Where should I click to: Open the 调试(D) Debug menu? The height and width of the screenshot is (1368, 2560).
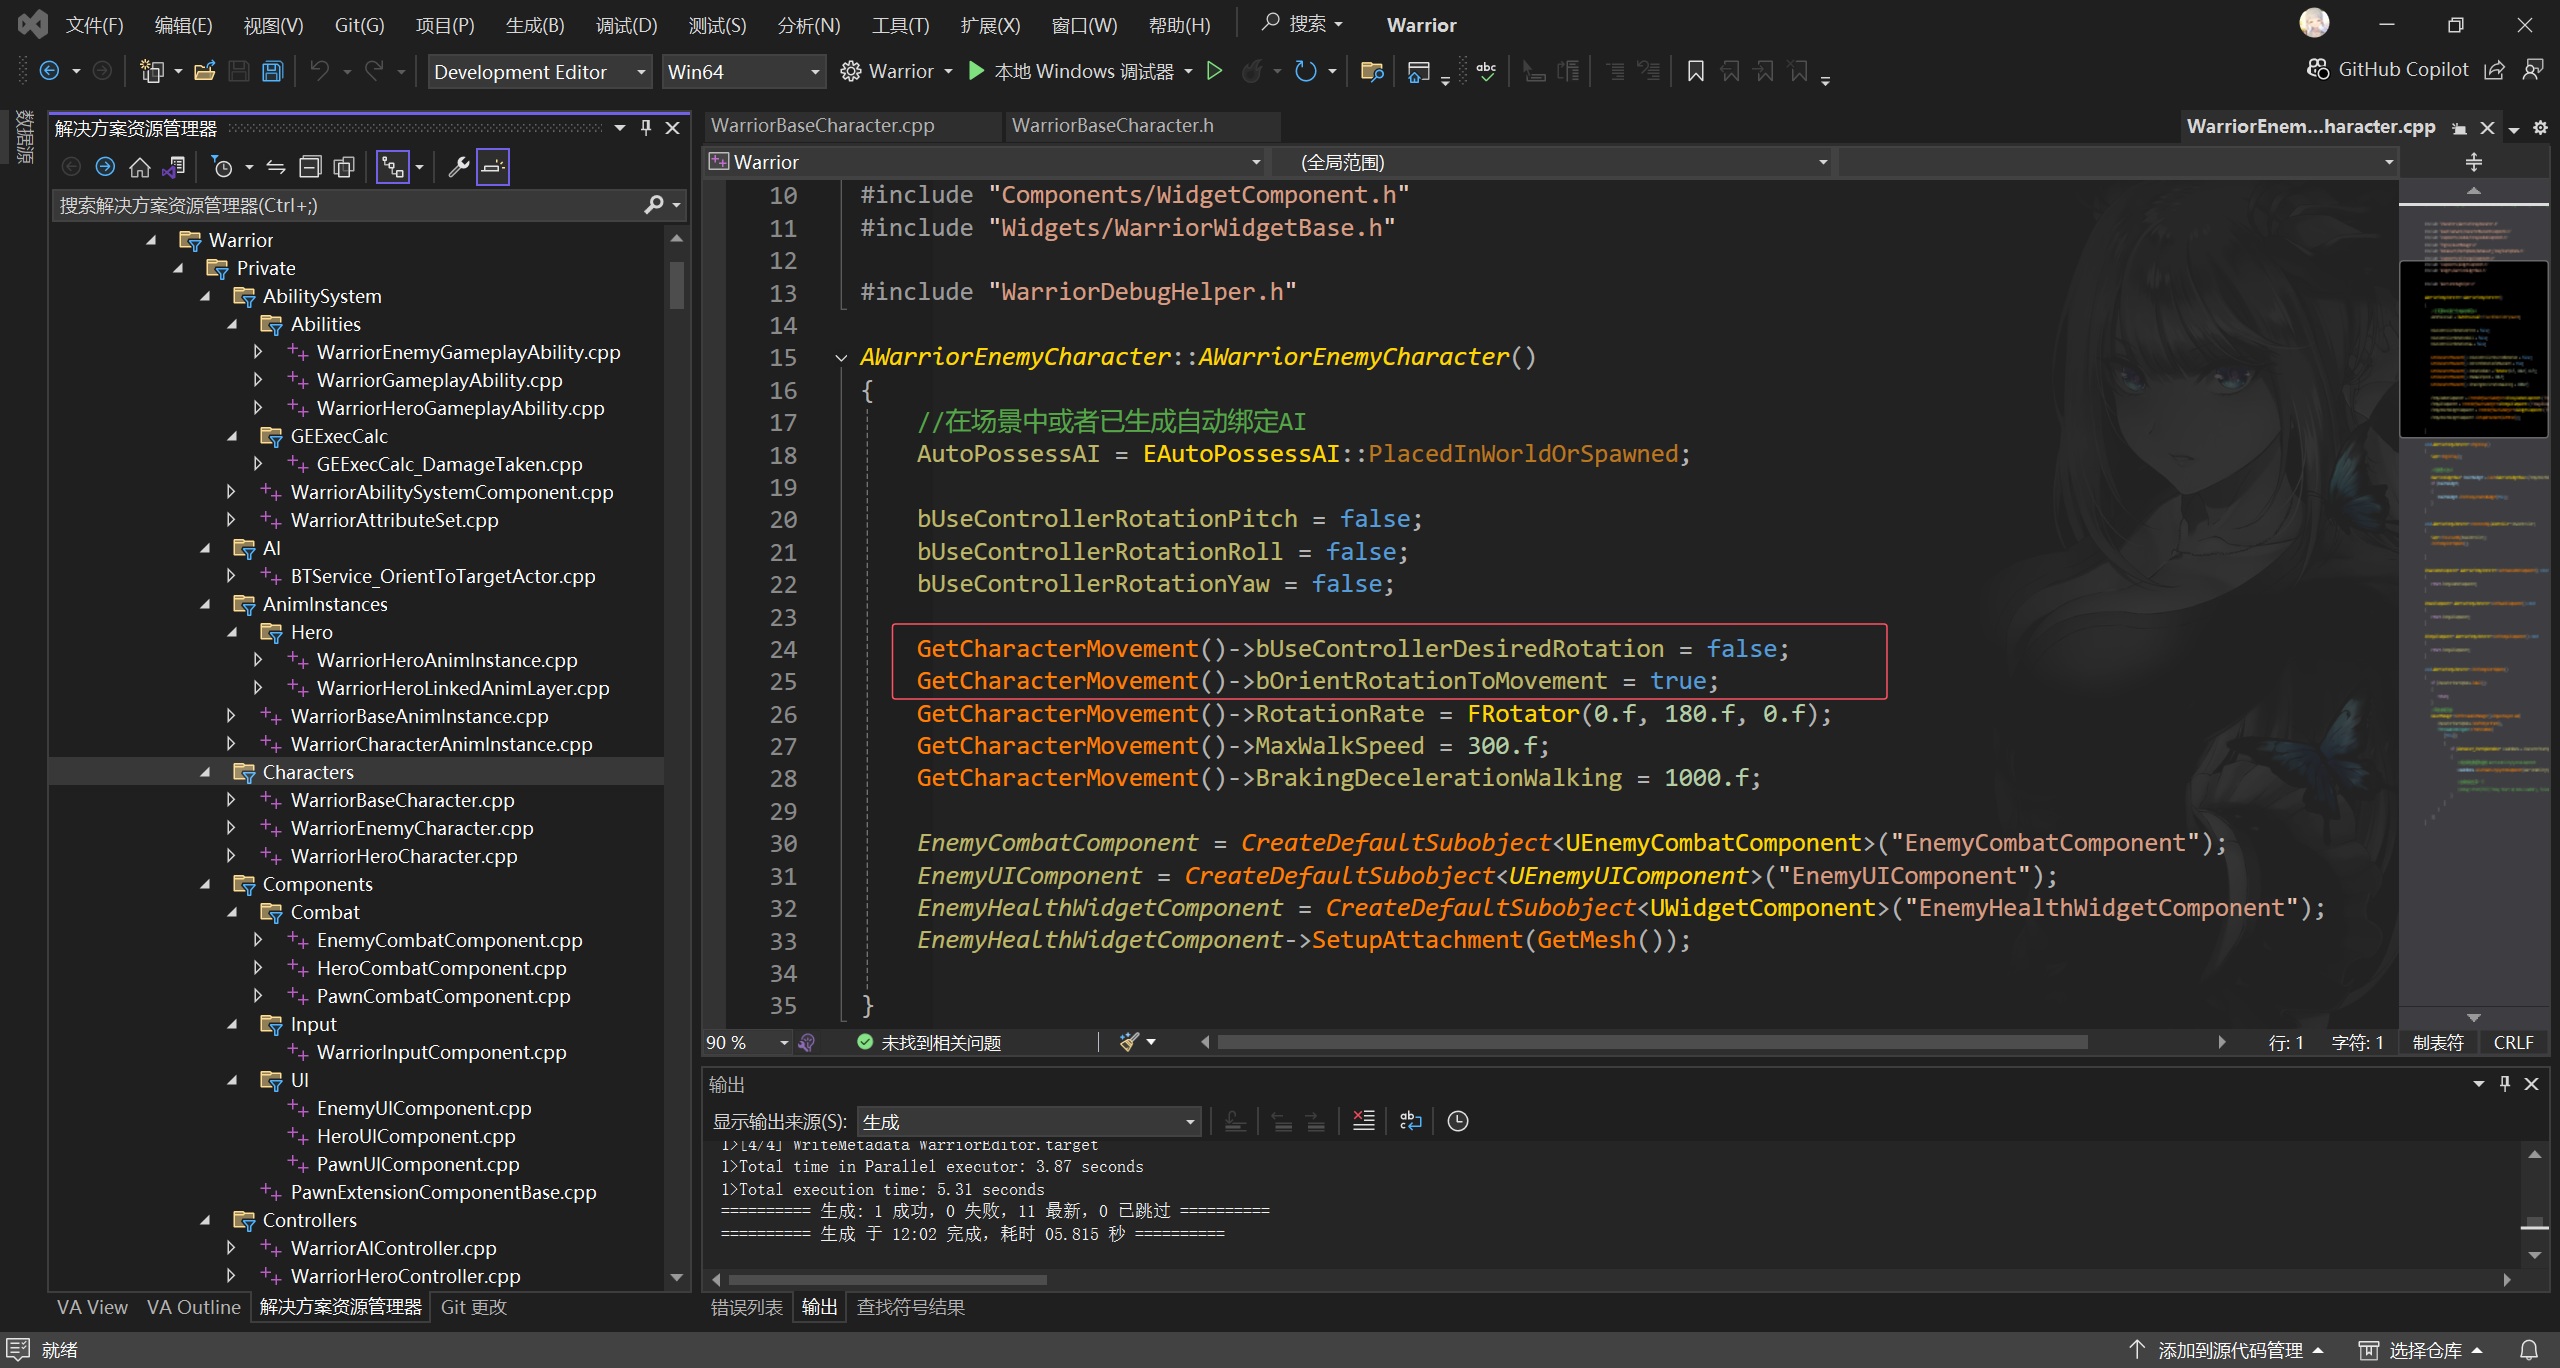[x=626, y=25]
